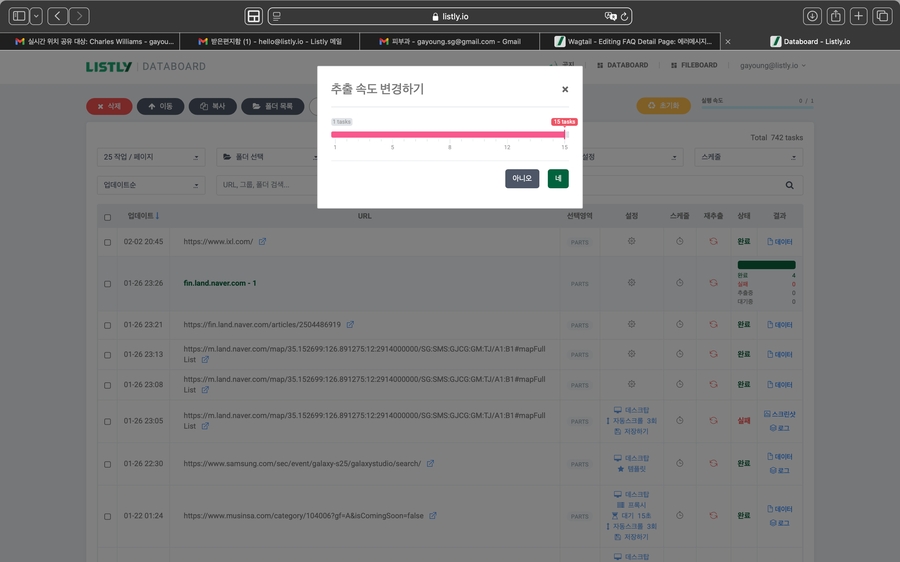Check the box for musinsa.com row
Image resolution: width=900 pixels, height=562 pixels.
point(107,516)
